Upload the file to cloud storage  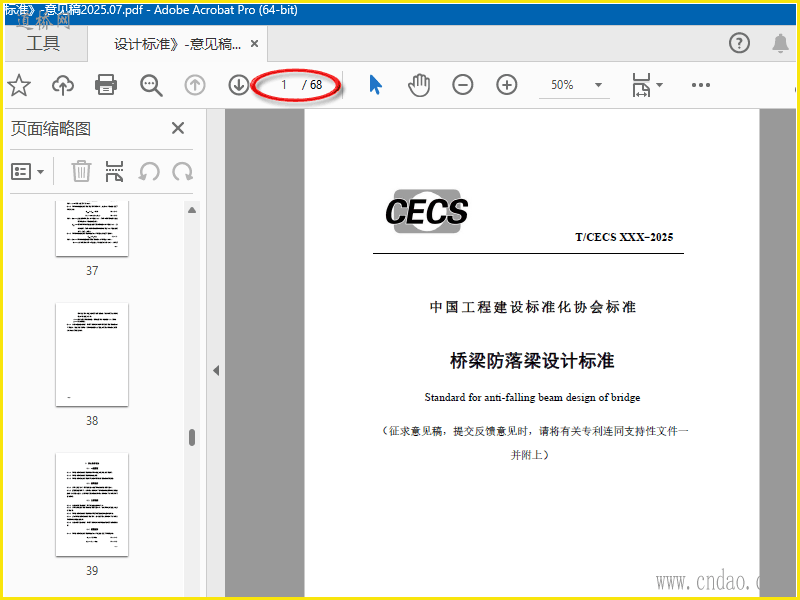point(63,85)
